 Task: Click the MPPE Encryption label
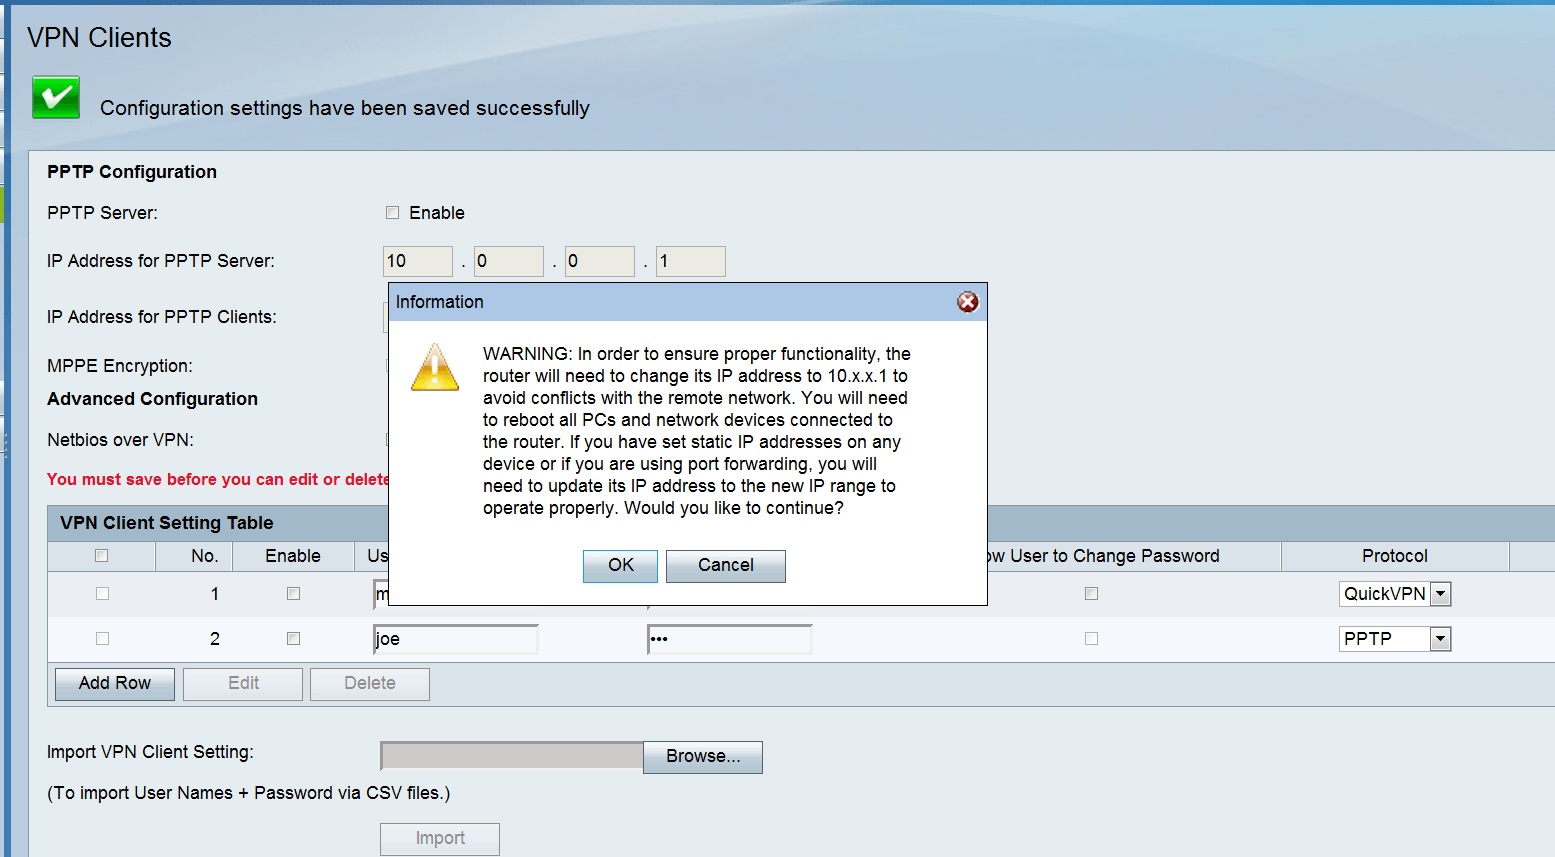pyautogui.click(x=120, y=366)
